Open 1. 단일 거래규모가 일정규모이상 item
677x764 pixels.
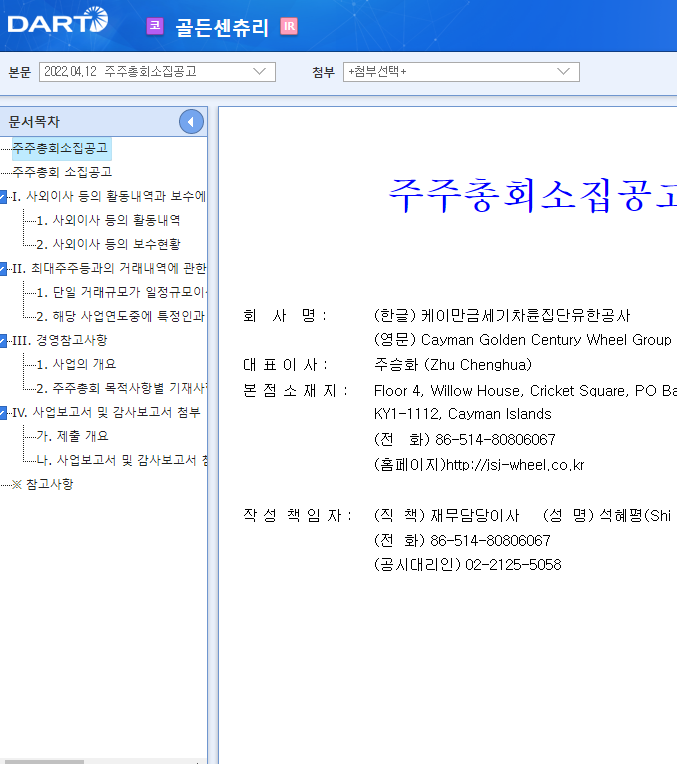click(x=122, y=292)
